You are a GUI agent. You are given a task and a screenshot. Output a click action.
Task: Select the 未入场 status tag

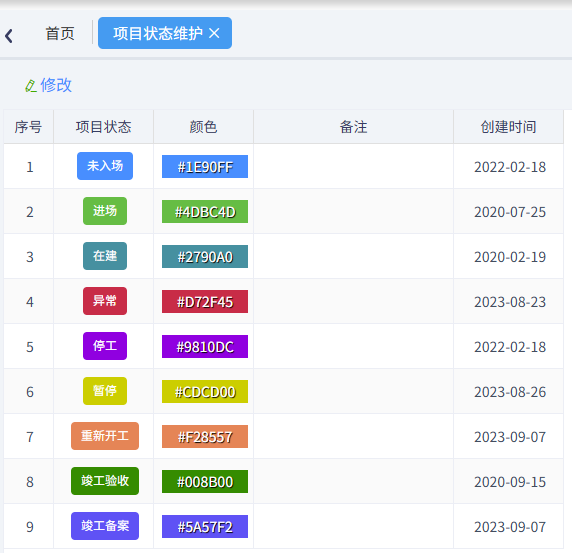105,166
